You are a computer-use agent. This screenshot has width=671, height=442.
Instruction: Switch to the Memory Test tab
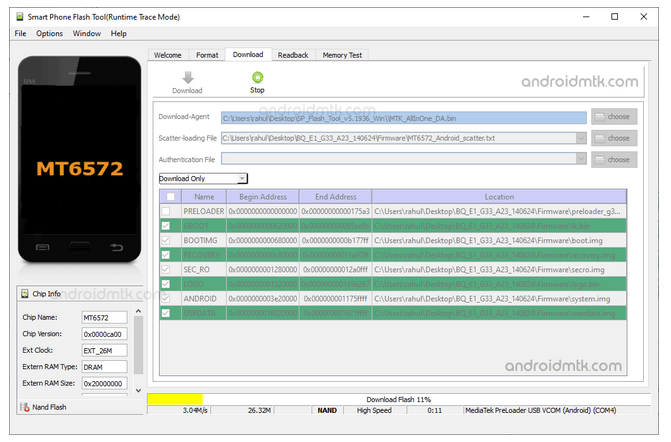point(342,55)
